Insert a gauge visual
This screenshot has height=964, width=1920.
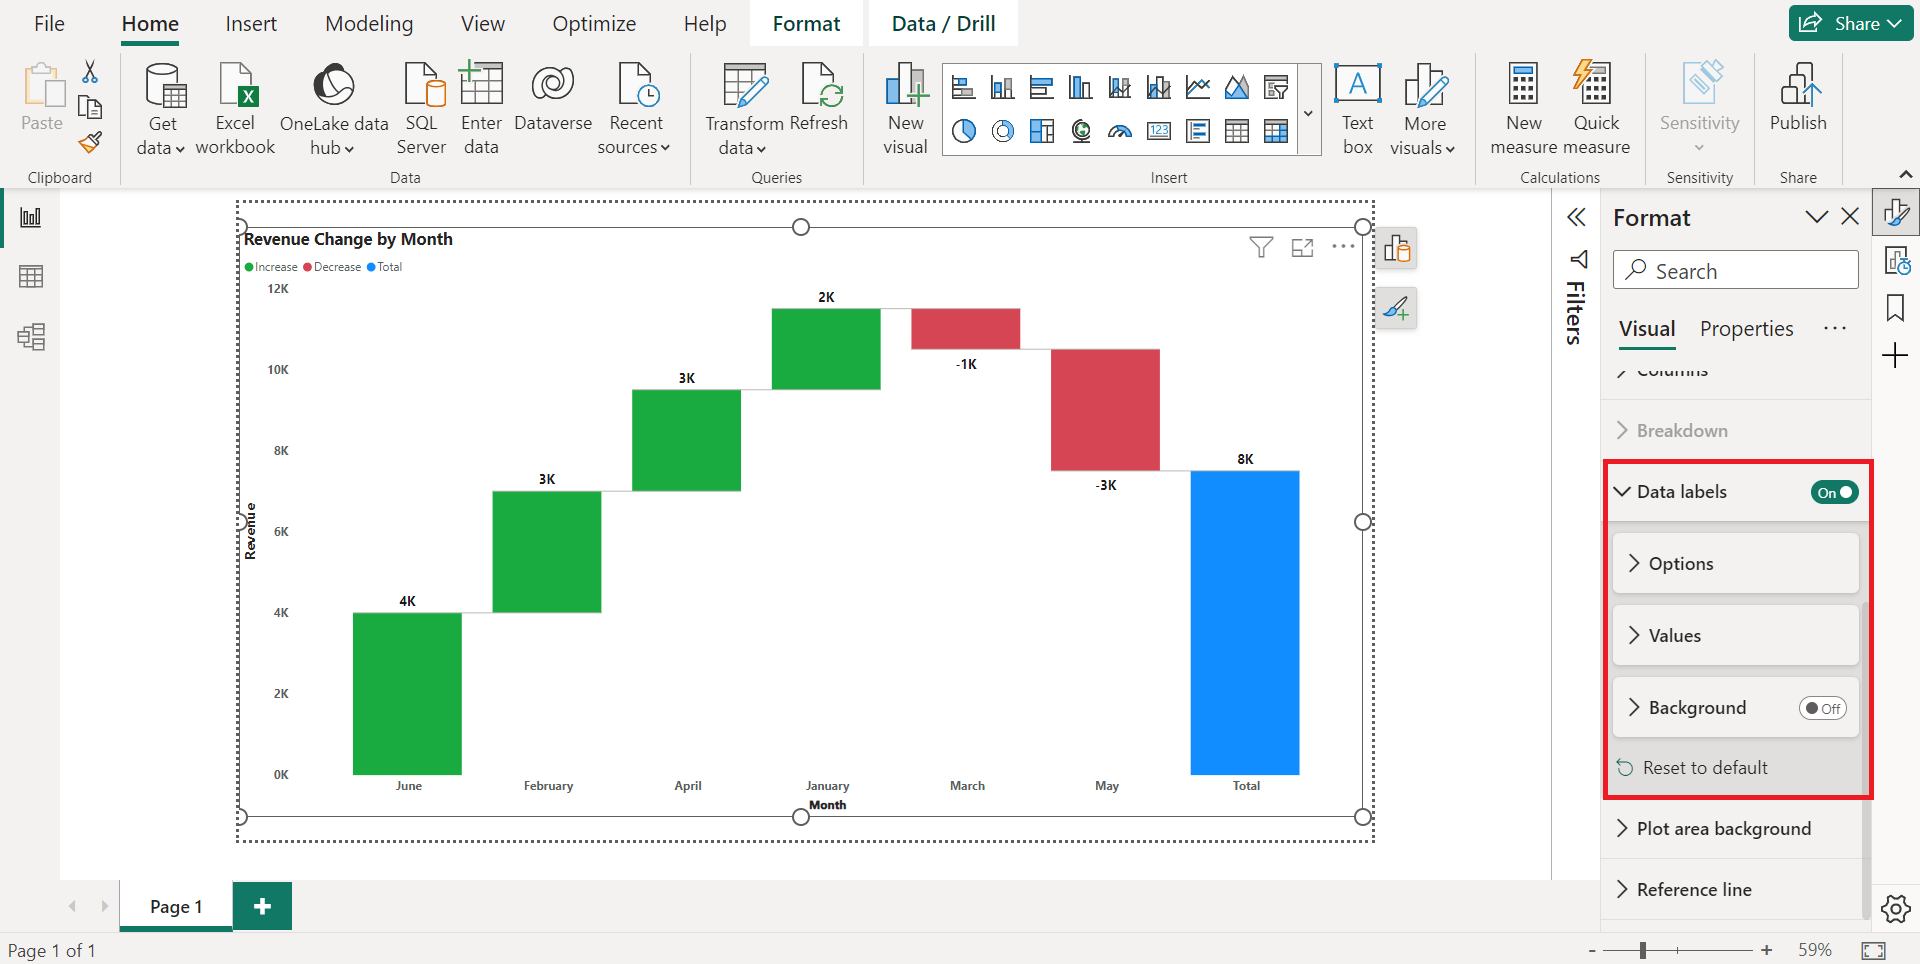coord(1120,131)
